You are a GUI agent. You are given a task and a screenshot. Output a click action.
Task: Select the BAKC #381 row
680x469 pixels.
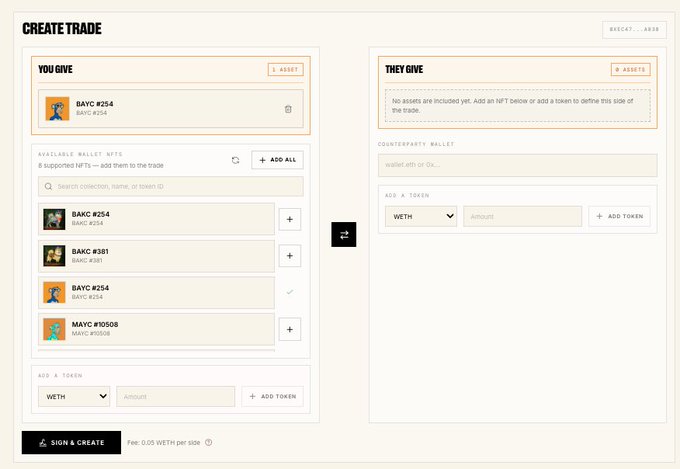click(x=157, y=256)
